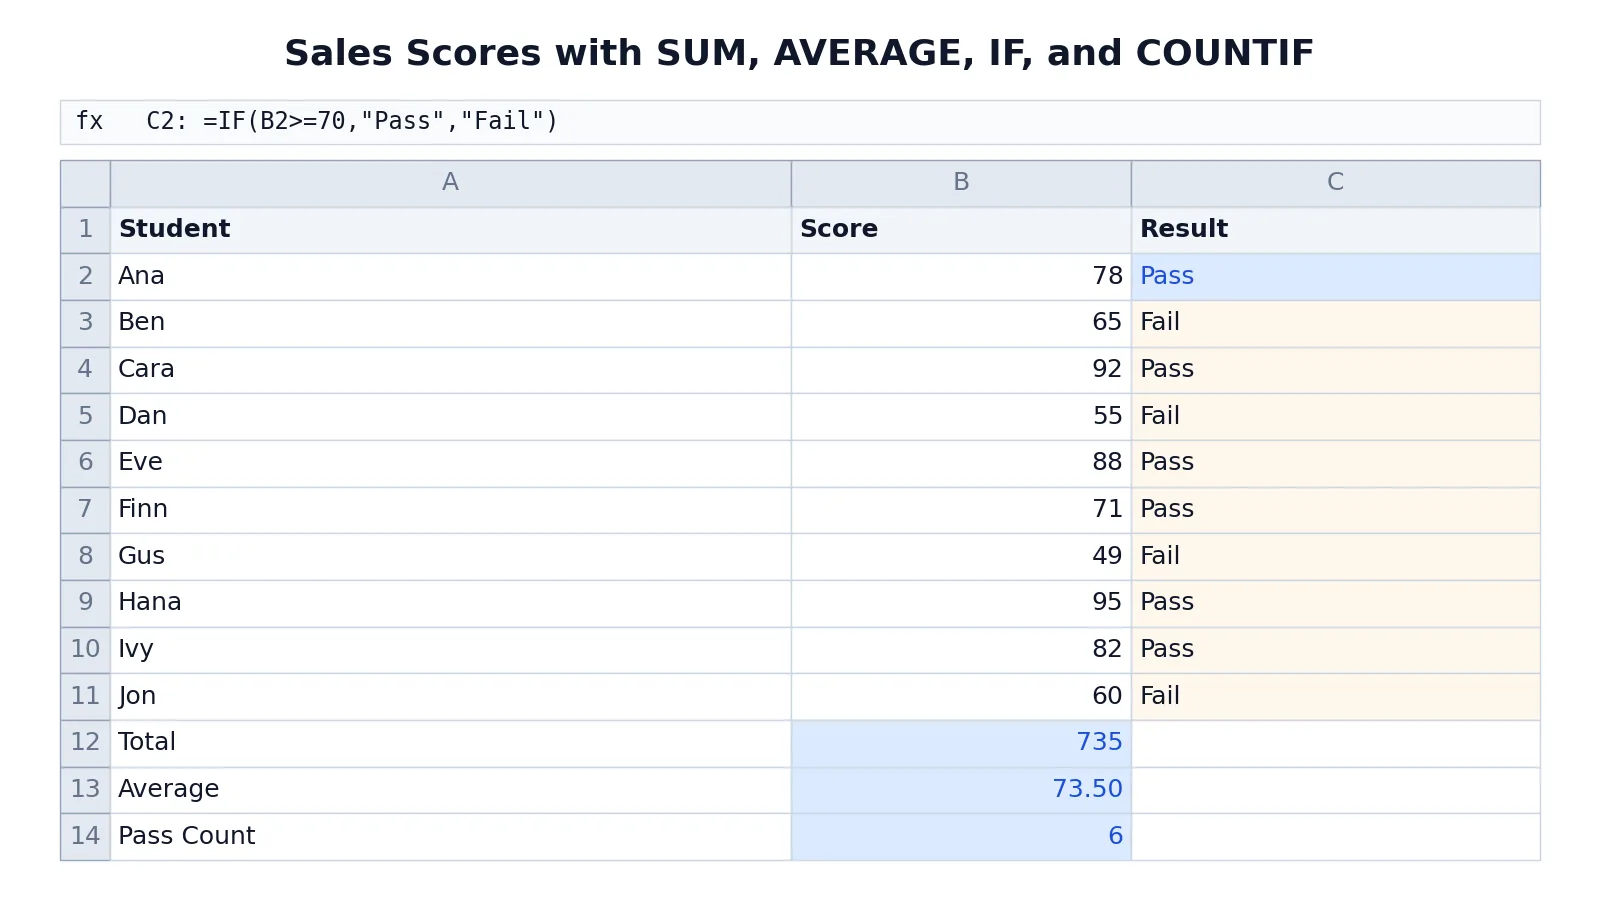Select column B header
The height and width of the screenshot is (900, 1600).
coord(961,183)
